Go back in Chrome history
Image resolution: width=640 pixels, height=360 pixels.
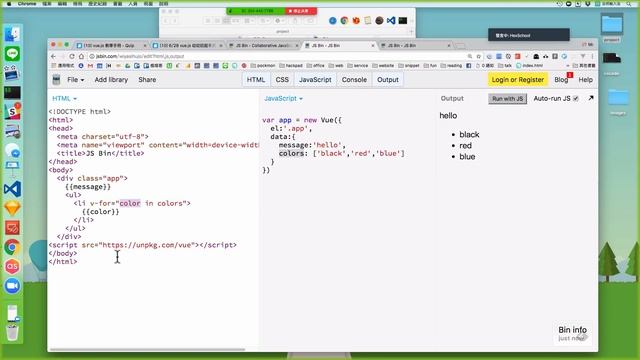[x=53, y=56]
